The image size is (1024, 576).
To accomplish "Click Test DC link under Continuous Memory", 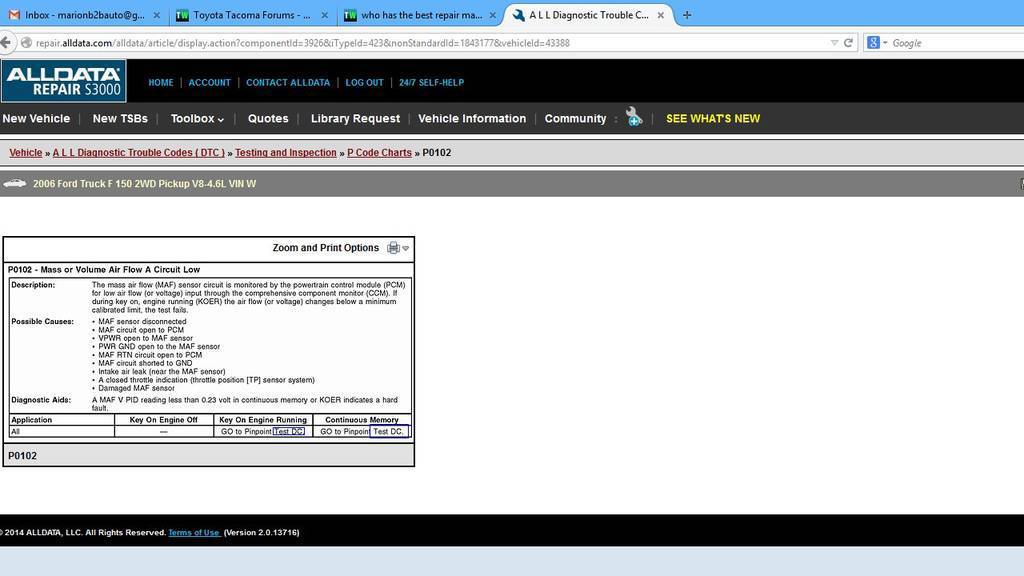I will [389, 432].
